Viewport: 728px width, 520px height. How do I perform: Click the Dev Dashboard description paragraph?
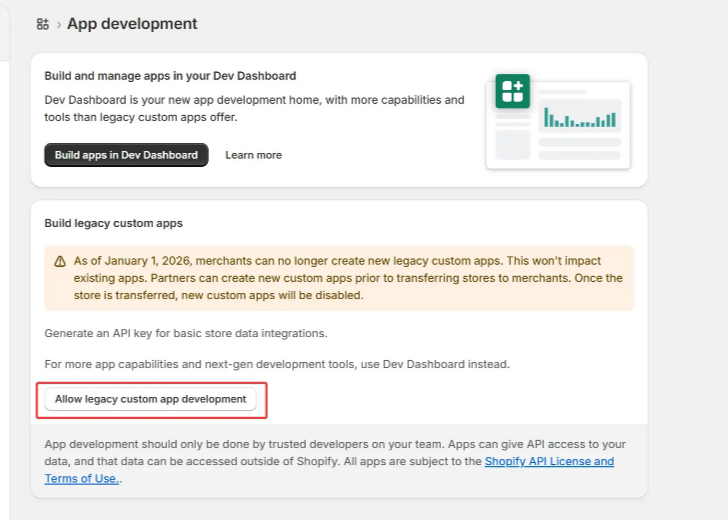(x=254, y=108)
